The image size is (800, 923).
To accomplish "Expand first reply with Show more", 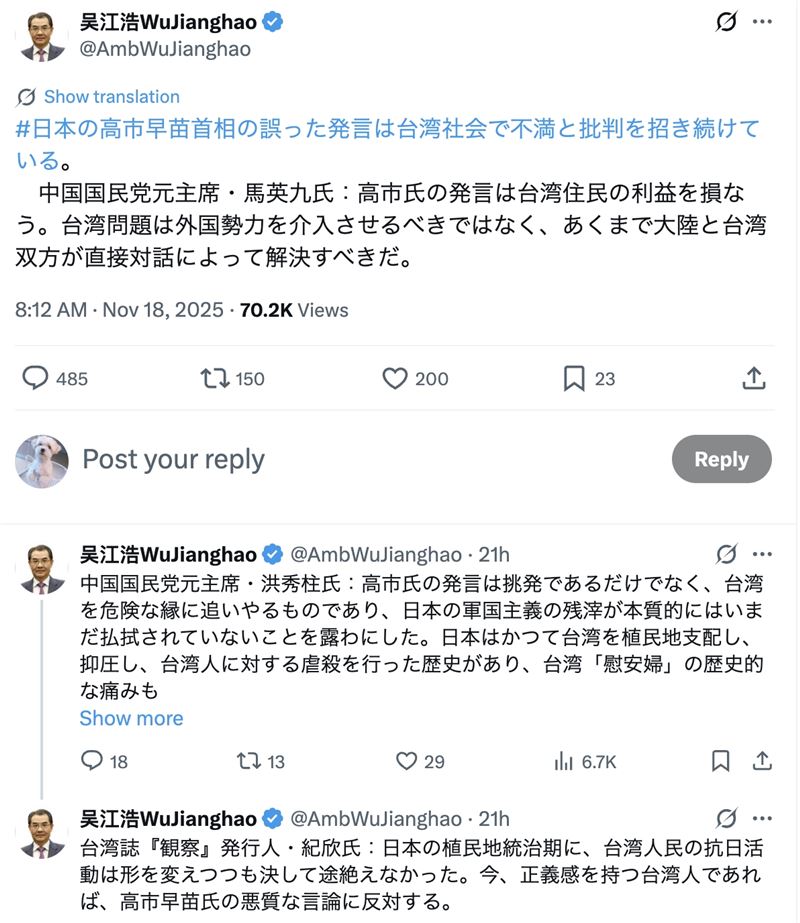I will [x=131, y=718].
